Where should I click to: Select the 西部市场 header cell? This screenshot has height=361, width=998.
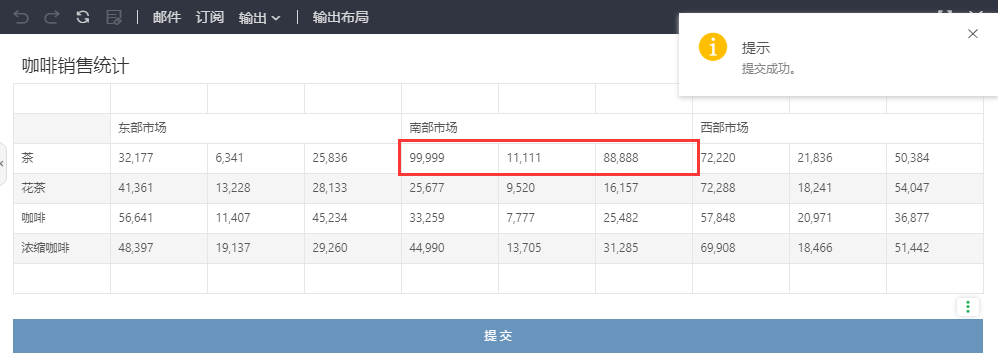click(838, 128)
